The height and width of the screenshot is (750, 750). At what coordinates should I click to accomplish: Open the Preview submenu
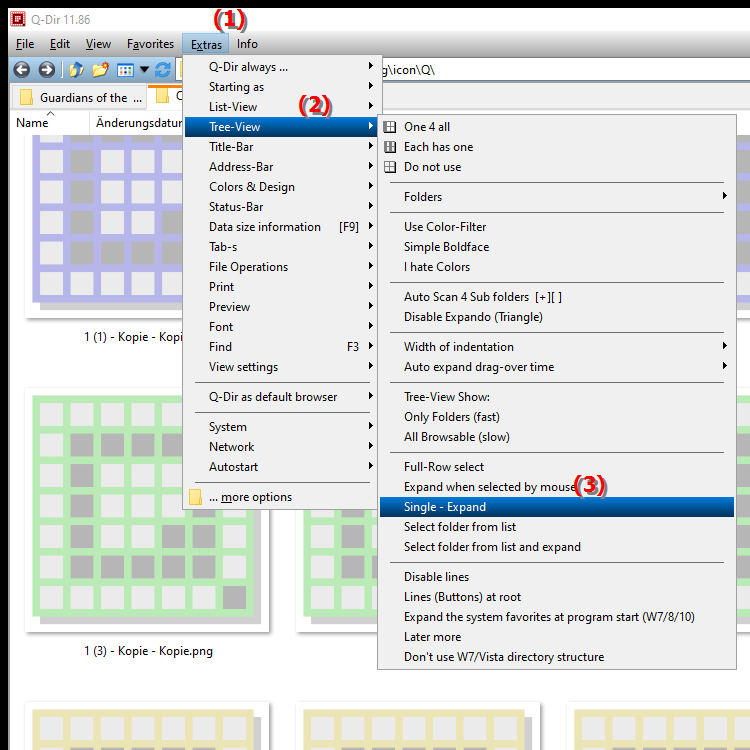(281, 307)
